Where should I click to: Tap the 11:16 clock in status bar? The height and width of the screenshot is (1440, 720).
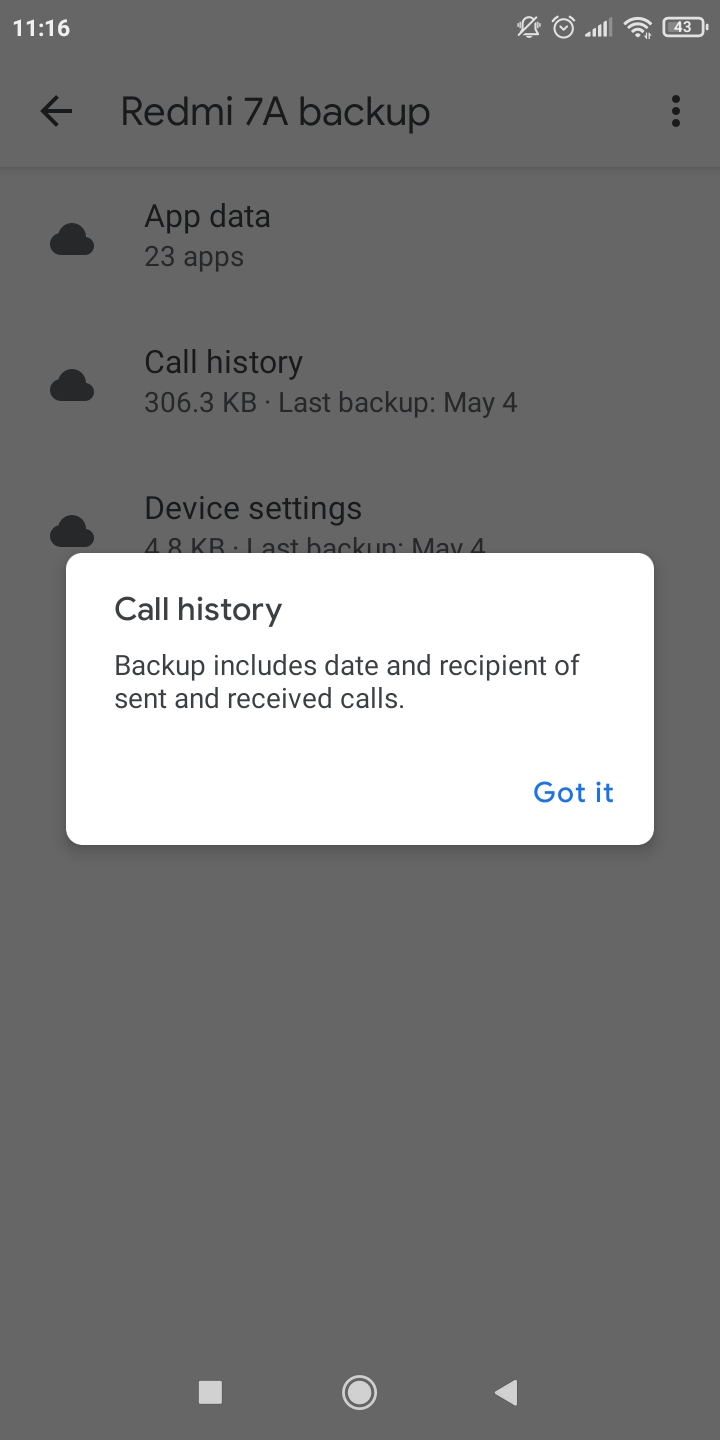click(42, 28)
